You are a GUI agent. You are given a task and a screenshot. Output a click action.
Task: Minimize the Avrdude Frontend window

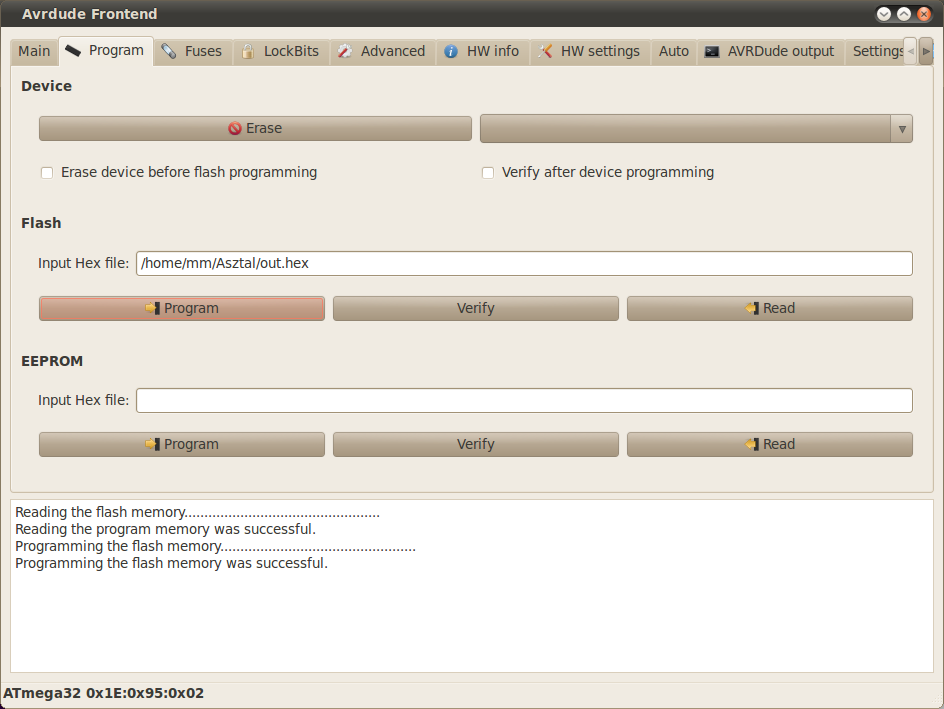click(x=884, y=14)
